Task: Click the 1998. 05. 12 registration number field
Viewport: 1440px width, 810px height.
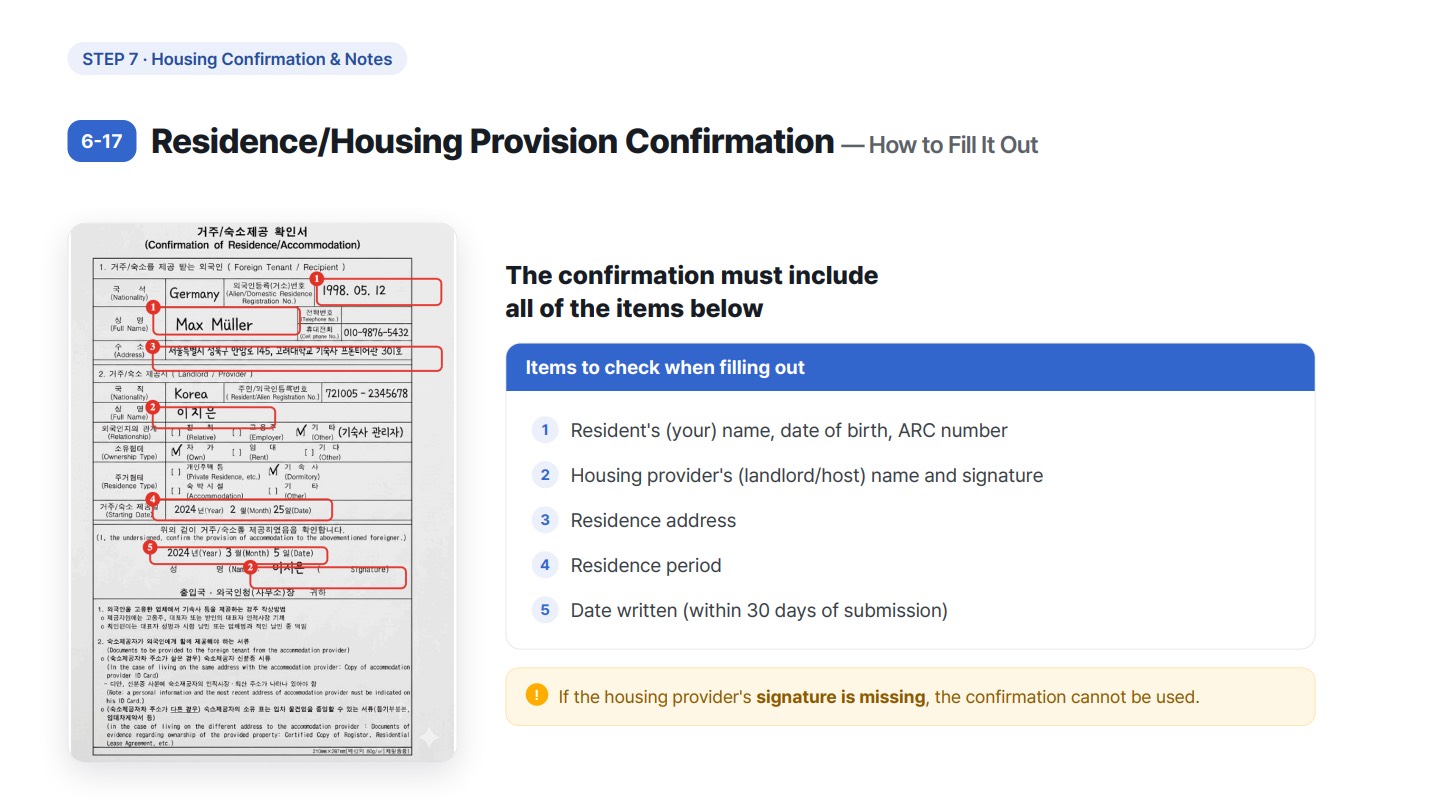Action: 380,291
